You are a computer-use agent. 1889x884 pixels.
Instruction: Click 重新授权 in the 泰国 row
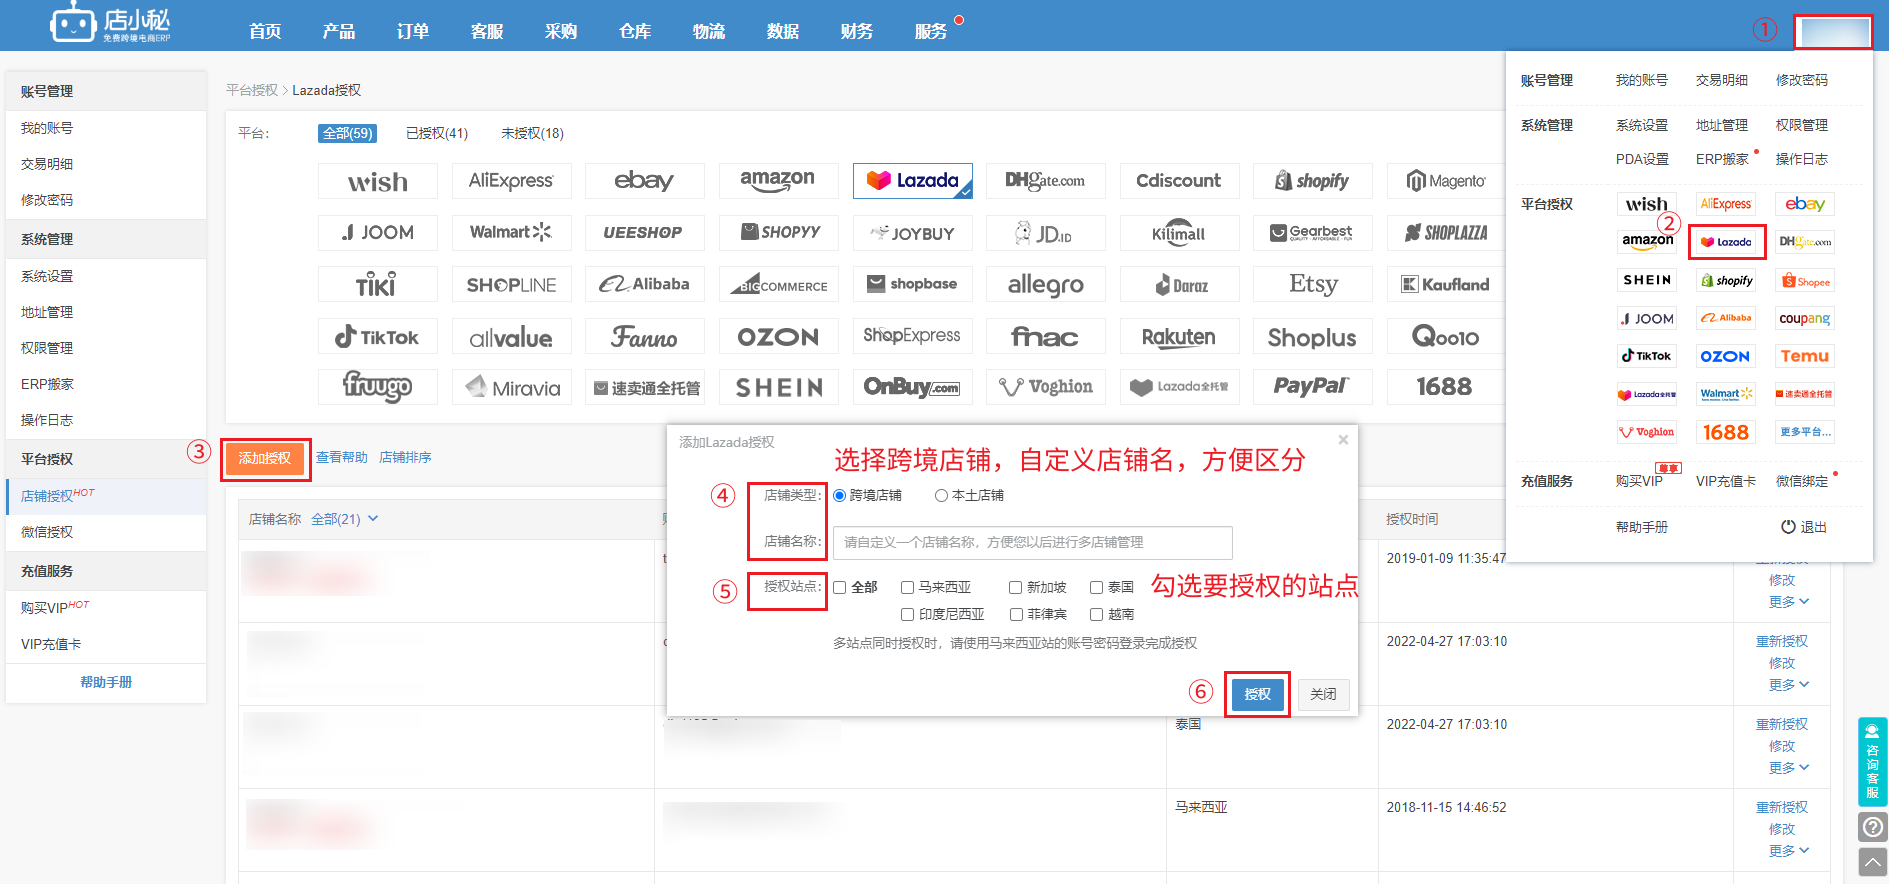click(1782, 724)
